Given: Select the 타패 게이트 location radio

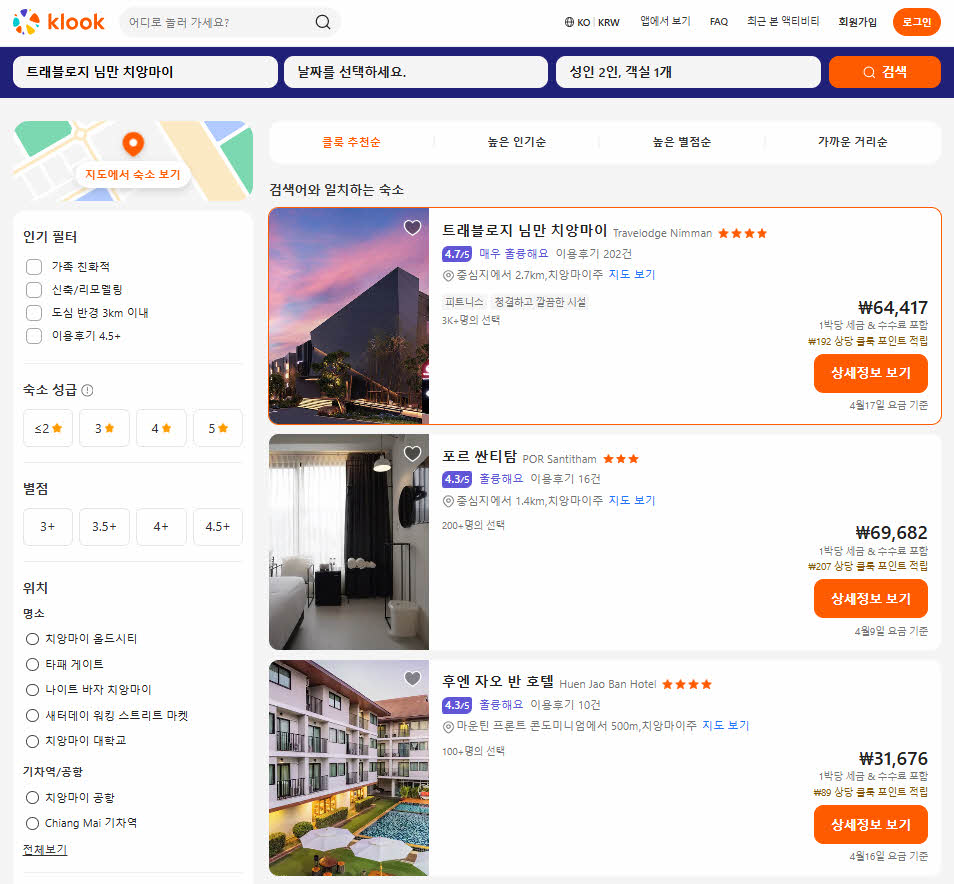Looking at the screenshot, I should point(32,664).
